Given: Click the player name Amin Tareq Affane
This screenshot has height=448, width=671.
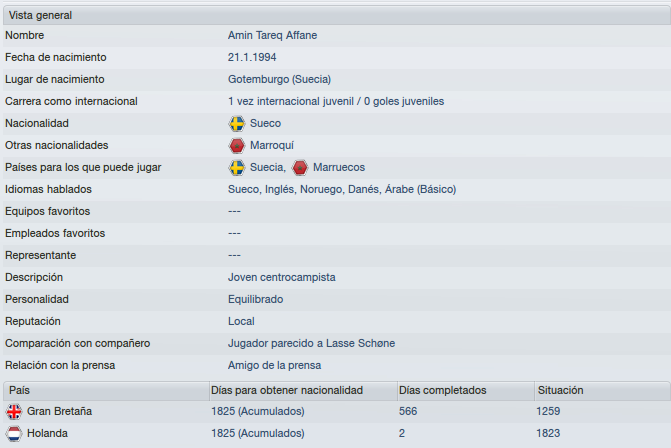Looking at the screenshot, I should click(x=272, y=35).
